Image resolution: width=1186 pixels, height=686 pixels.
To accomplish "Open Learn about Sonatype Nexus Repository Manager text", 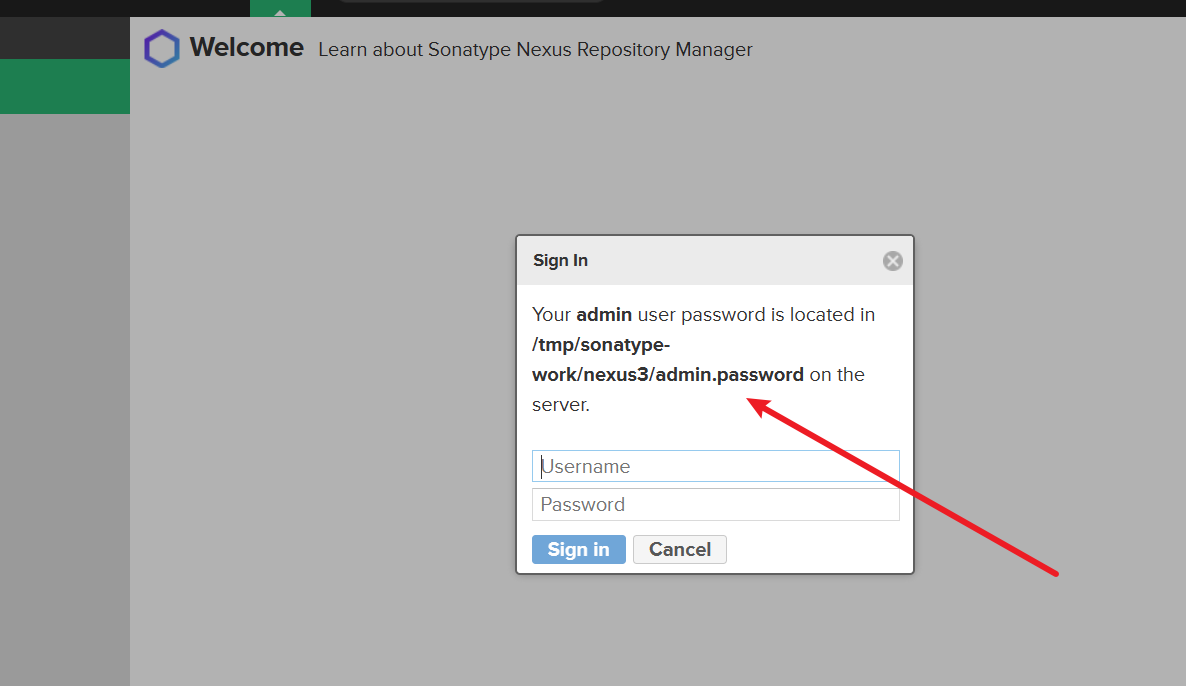I will pos(535,49).
